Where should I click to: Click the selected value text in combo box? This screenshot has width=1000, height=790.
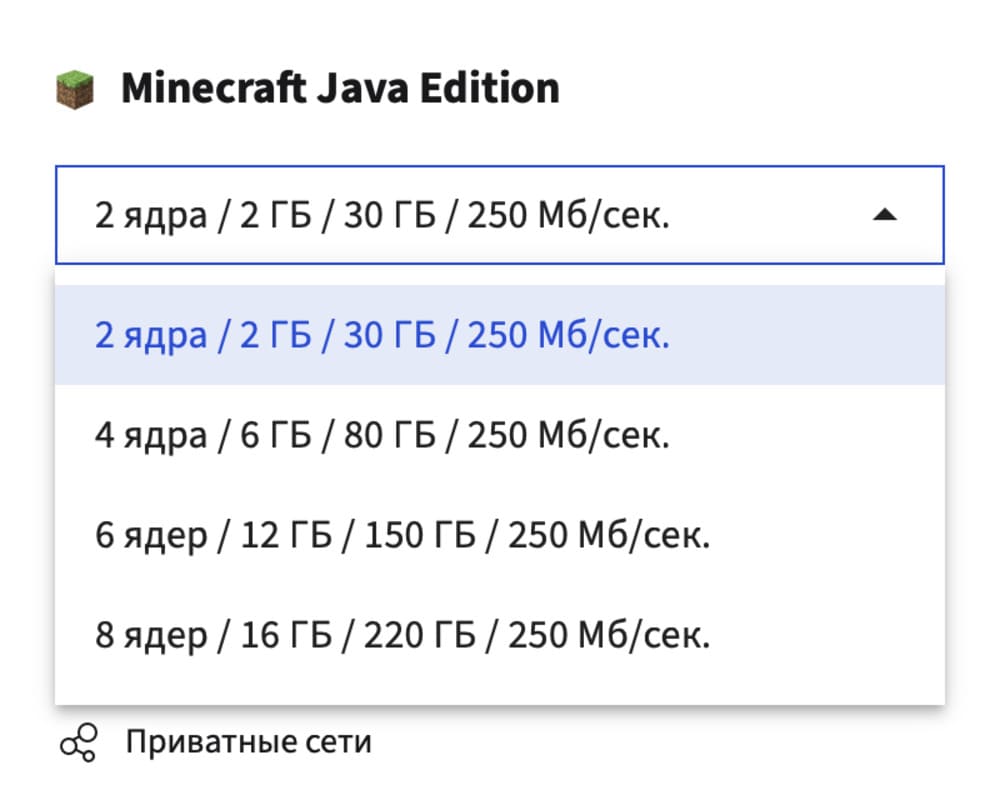(x=382, y=215)
